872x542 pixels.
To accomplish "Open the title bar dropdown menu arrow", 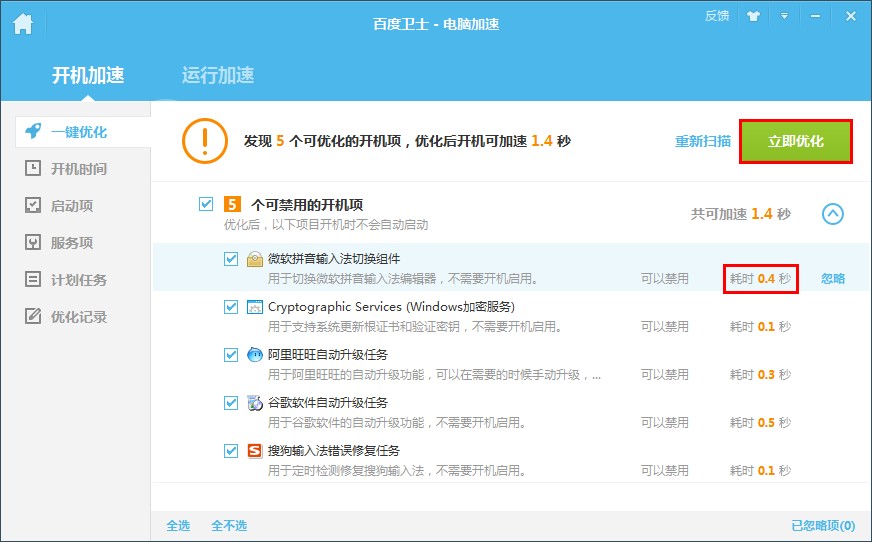I will click(784, 16).
